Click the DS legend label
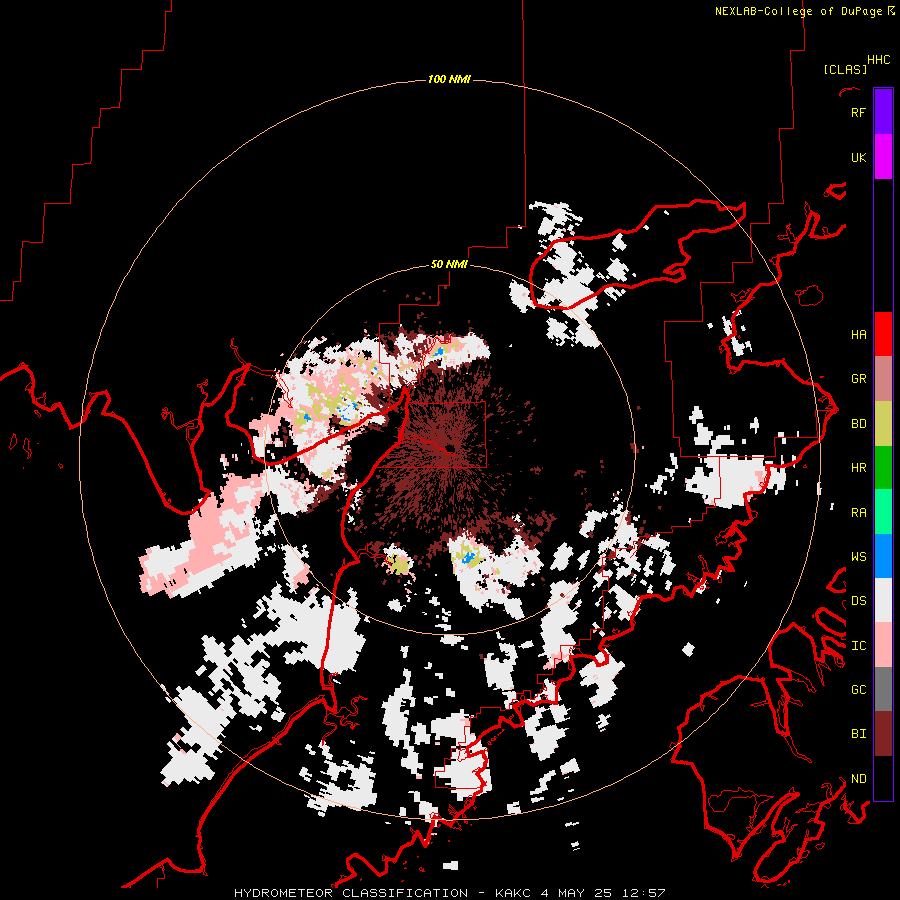The image size is (900, 900). point(858,600)
